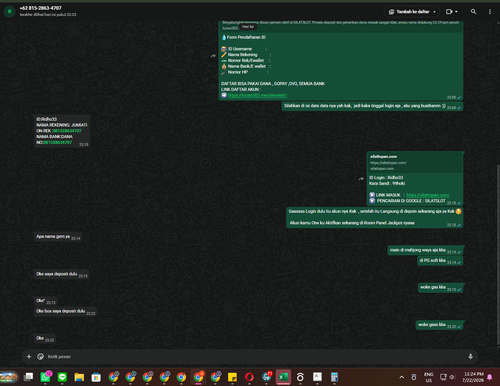Screen dimensions: 500x386
Task: Forward the Form Pendaftaran ID message
Action: click(213, 56)
